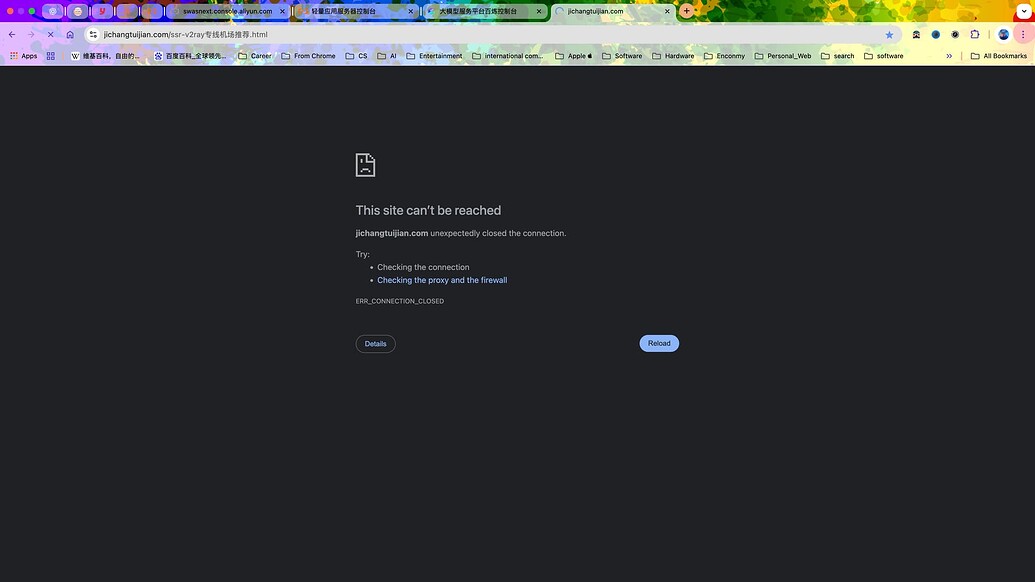Expand the Entertainment bookmark folder

coord(434,56)
